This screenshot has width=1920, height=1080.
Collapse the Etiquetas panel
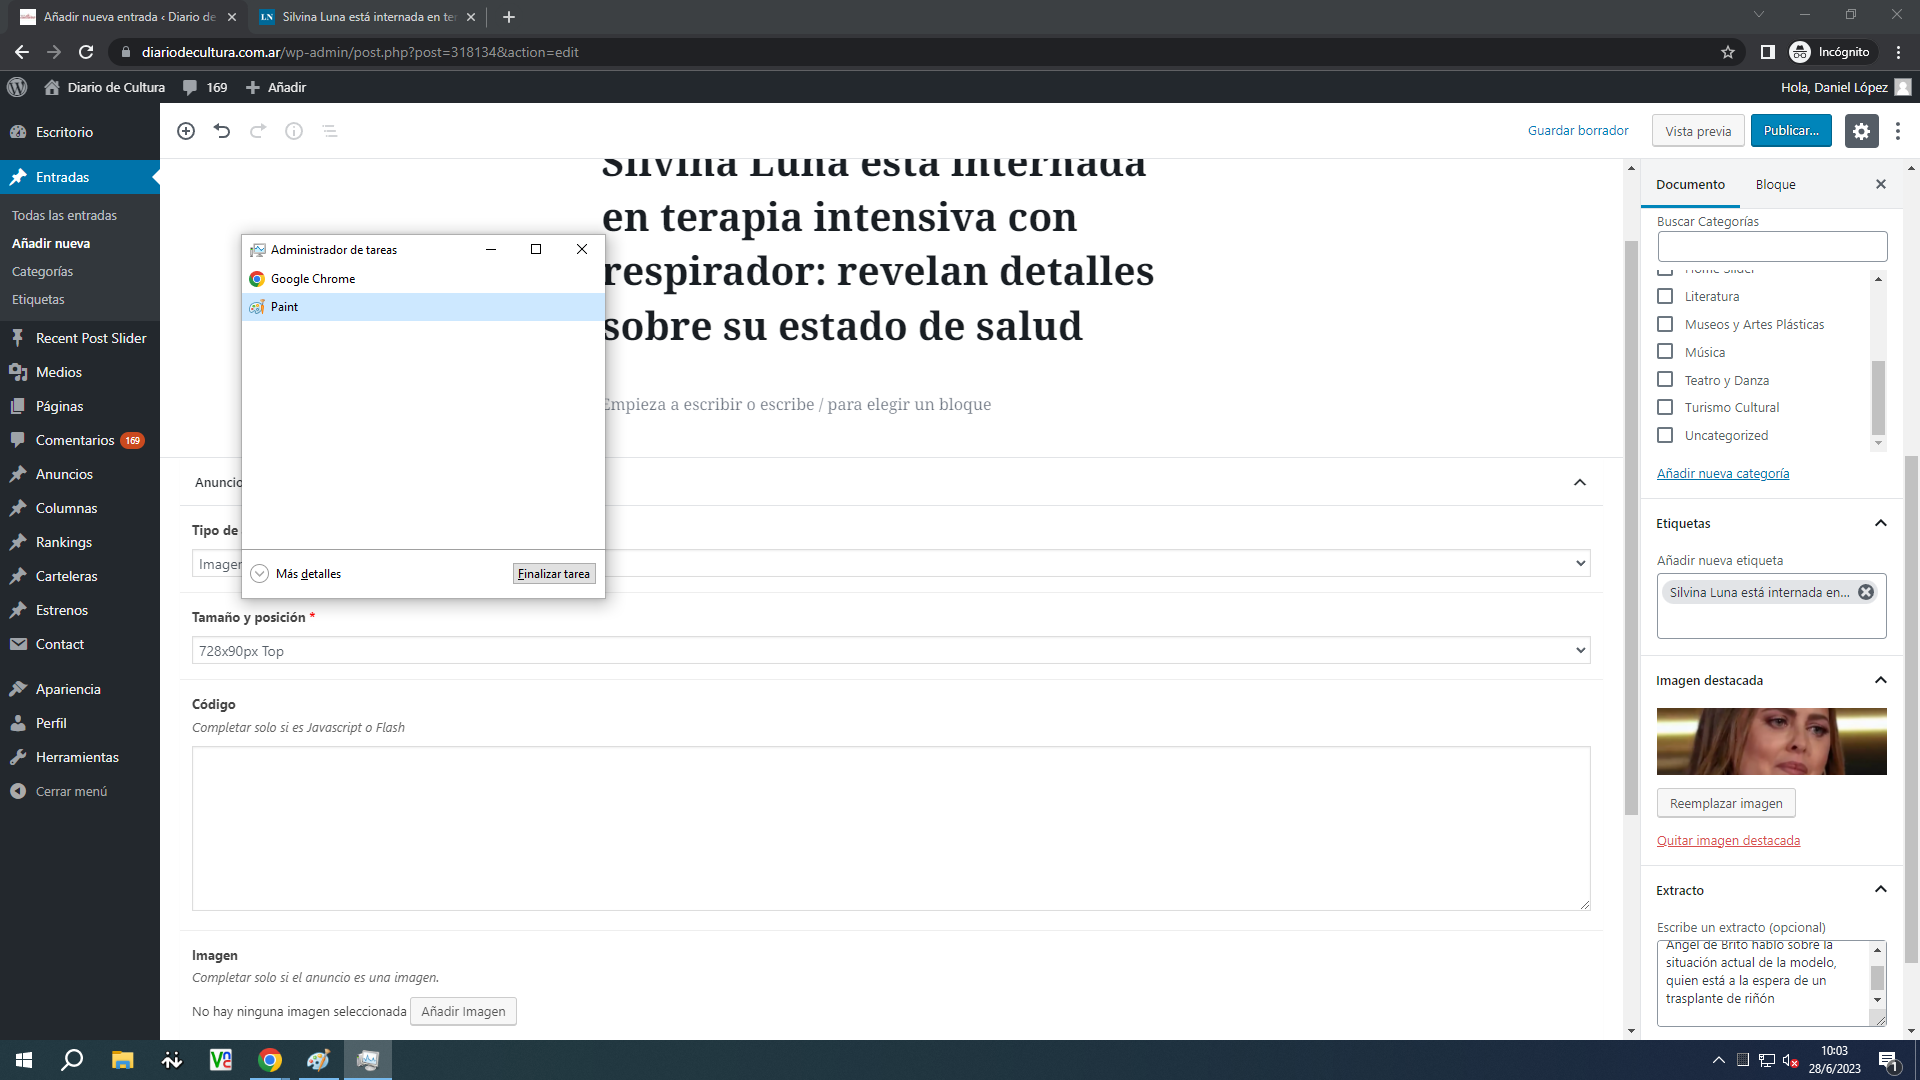(1881, 523)
